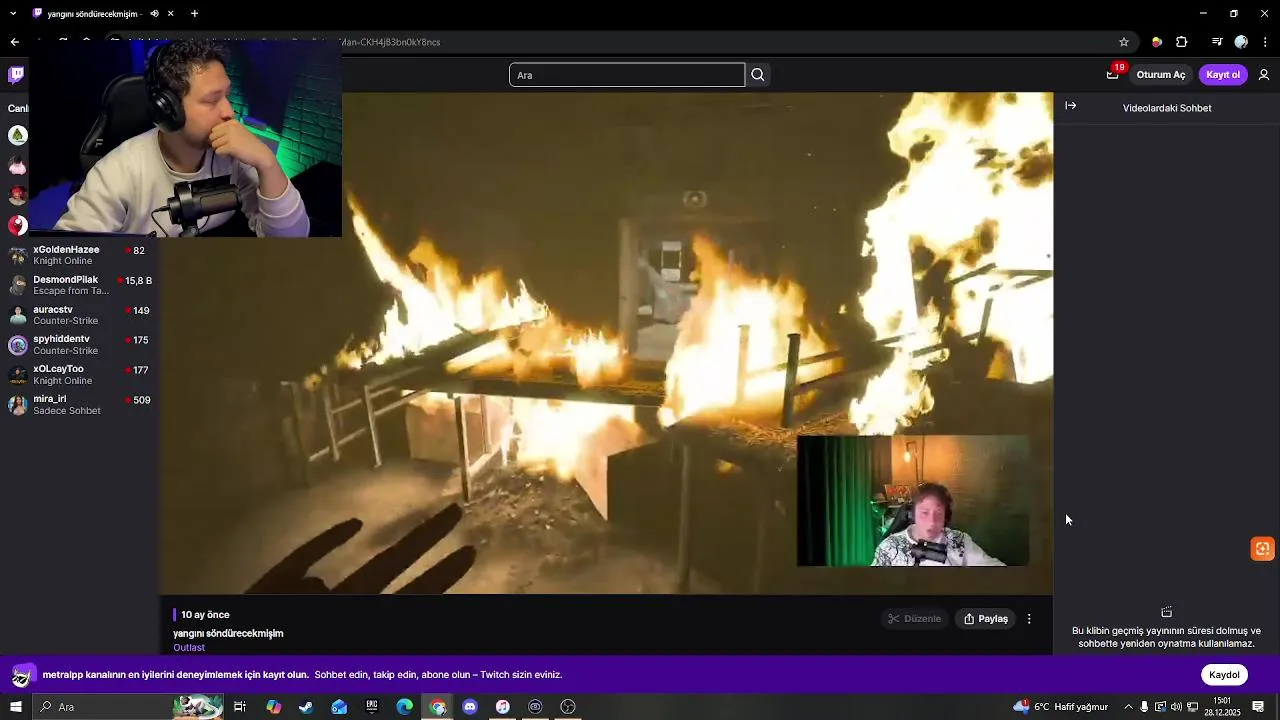Open Microsoft Edge from the taskbar

405,707
